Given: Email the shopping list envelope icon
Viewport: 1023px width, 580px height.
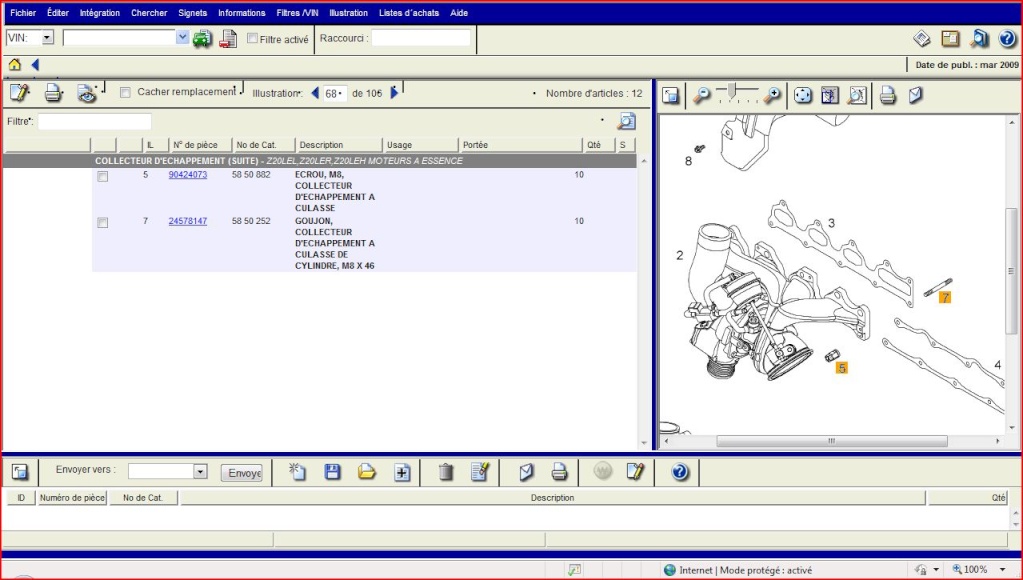Looking at the screenshot, I should click(527, 471).
